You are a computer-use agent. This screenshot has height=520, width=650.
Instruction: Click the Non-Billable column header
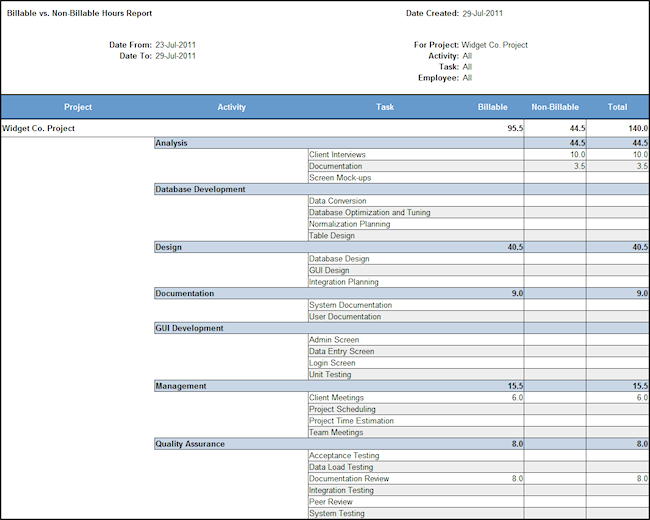tap(555, 107)
